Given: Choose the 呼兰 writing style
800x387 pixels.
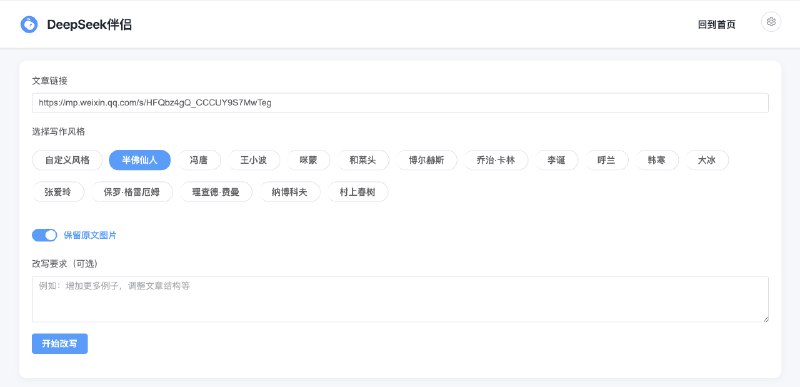Looking at the screenshot, I should click(606, 160).
